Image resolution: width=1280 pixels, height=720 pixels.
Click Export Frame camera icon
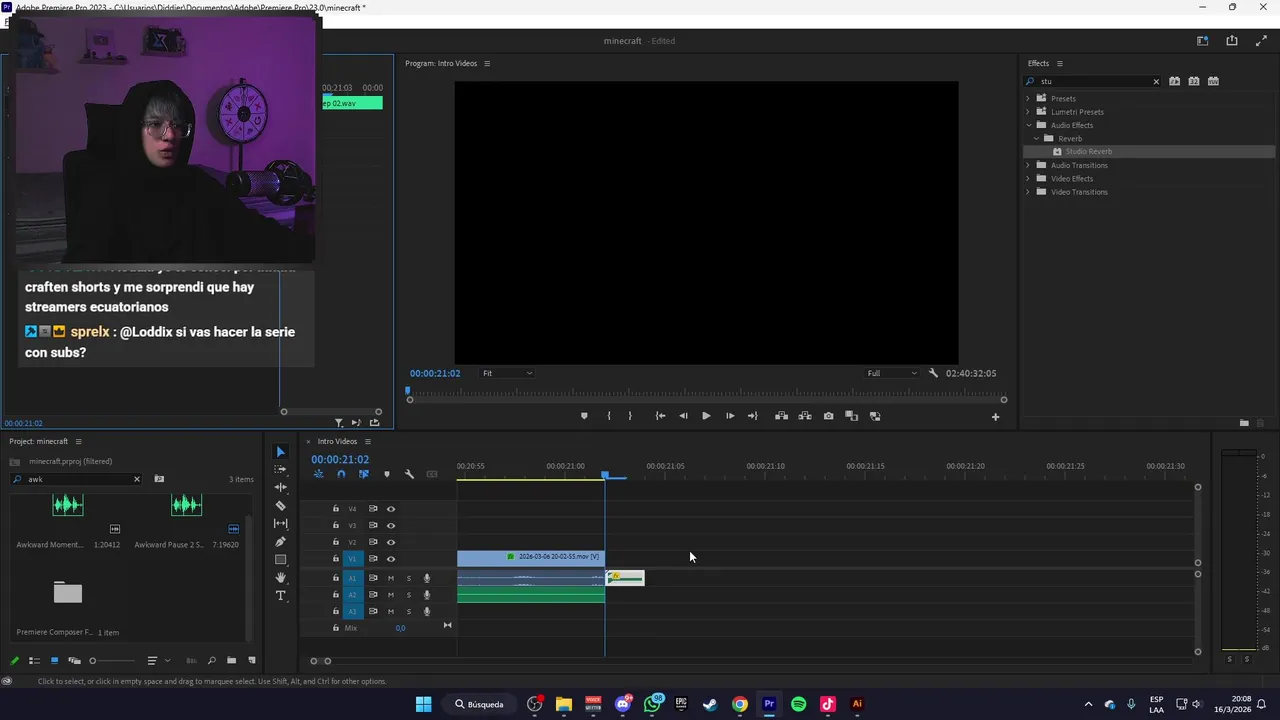pyautogui.click(x=828, y=416)
